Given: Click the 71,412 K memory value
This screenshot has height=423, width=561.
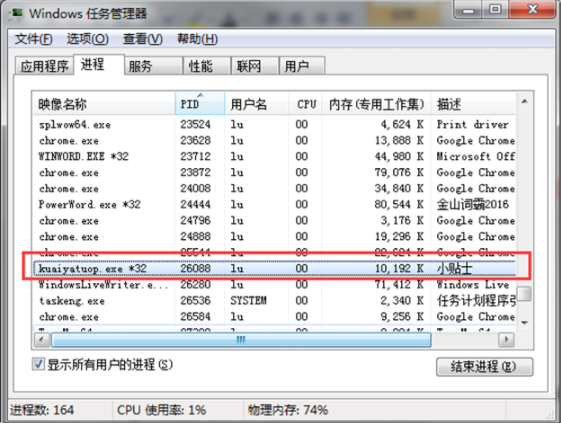Looking at the screenshot, I should [x=399, y=285].
